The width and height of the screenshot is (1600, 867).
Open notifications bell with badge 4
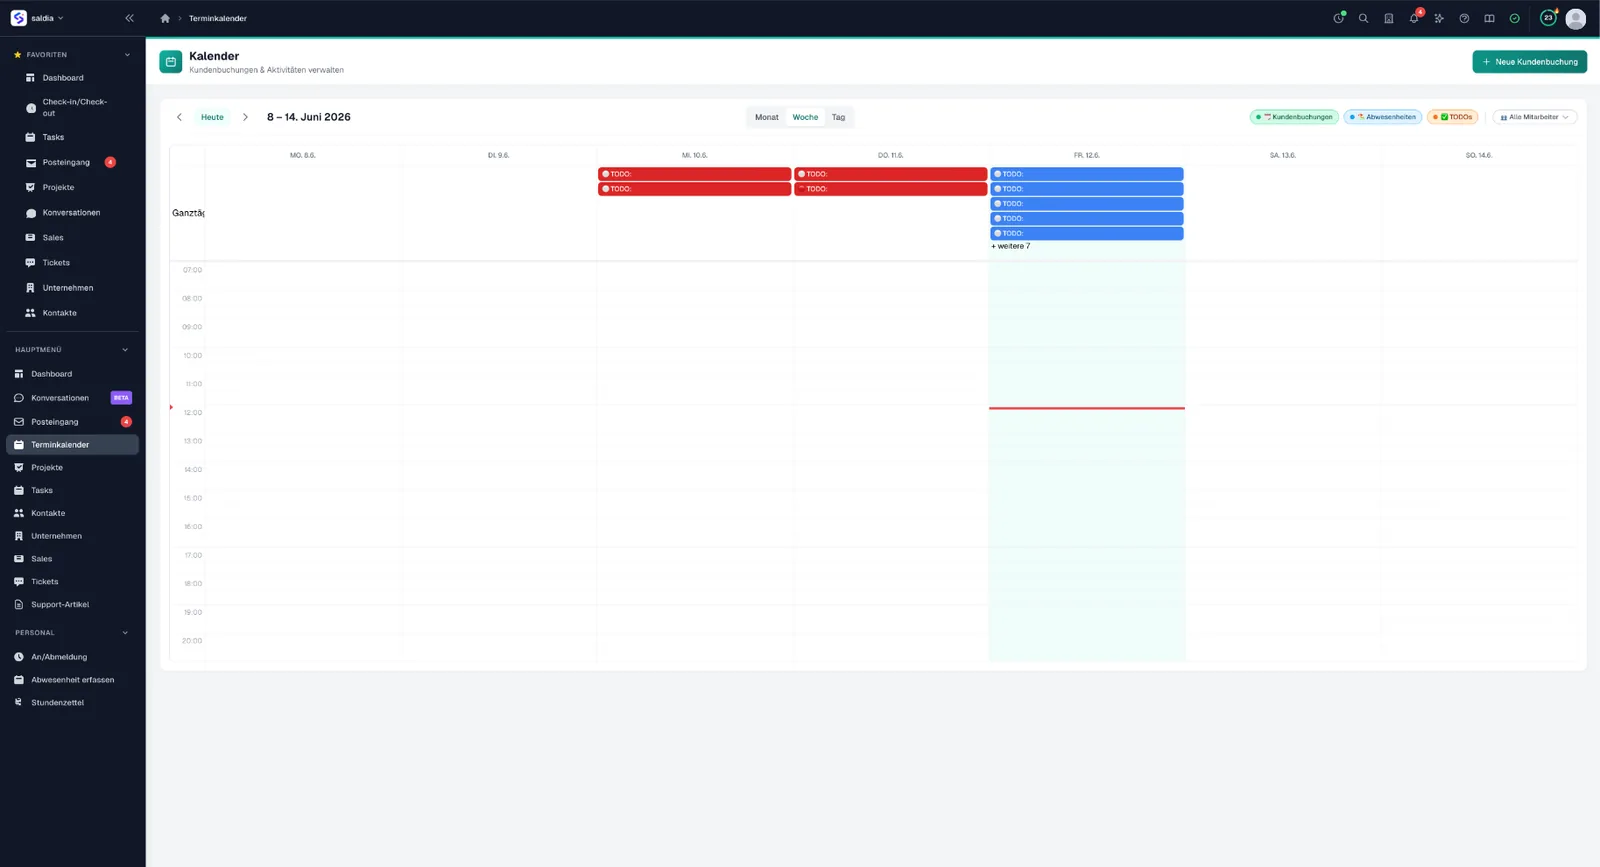[1414, 18]
